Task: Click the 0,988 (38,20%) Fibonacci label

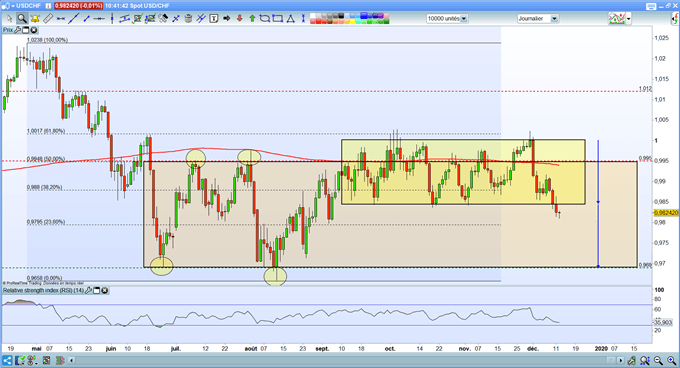Action: 44,188
